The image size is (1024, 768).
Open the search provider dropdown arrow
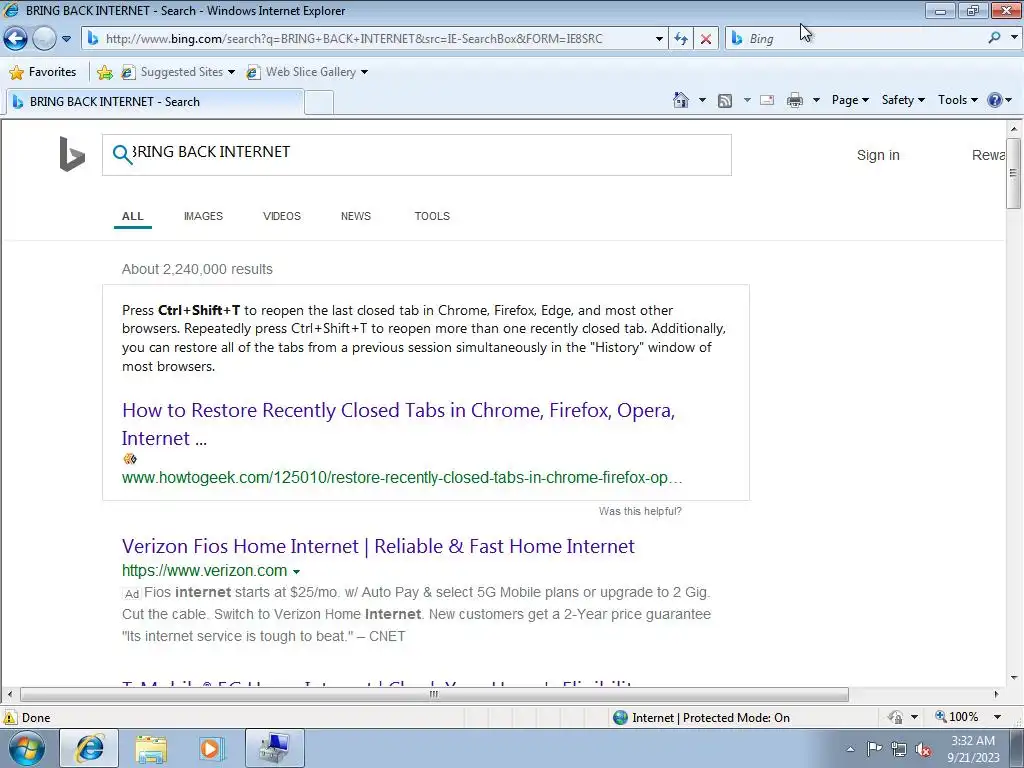pyautogui.click(x=1014, y=38)
